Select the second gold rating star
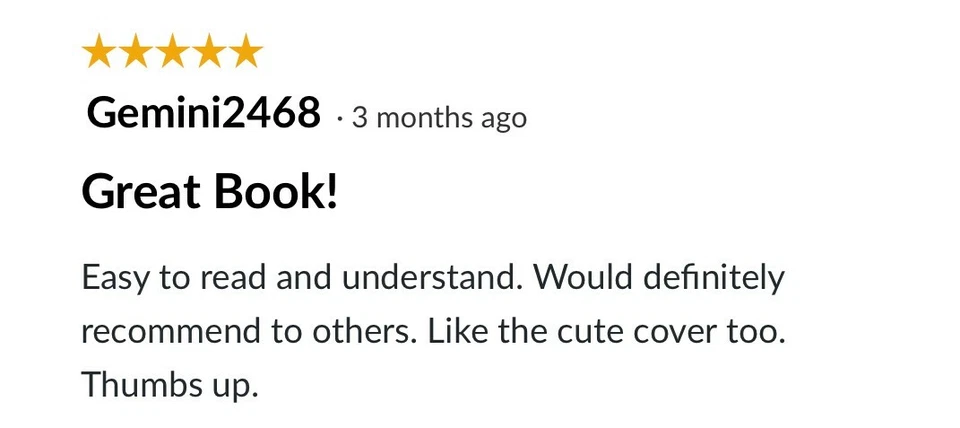 point(135,50)
